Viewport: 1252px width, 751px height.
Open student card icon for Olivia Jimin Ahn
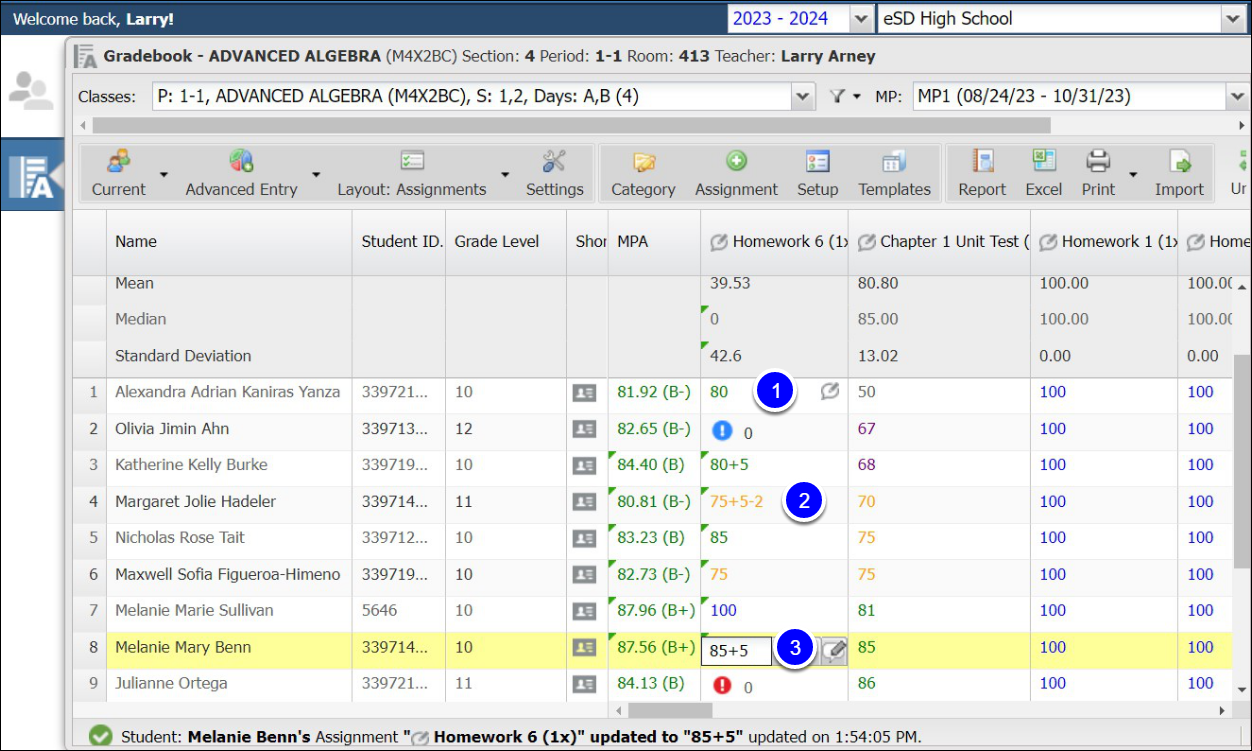[584, 429]
